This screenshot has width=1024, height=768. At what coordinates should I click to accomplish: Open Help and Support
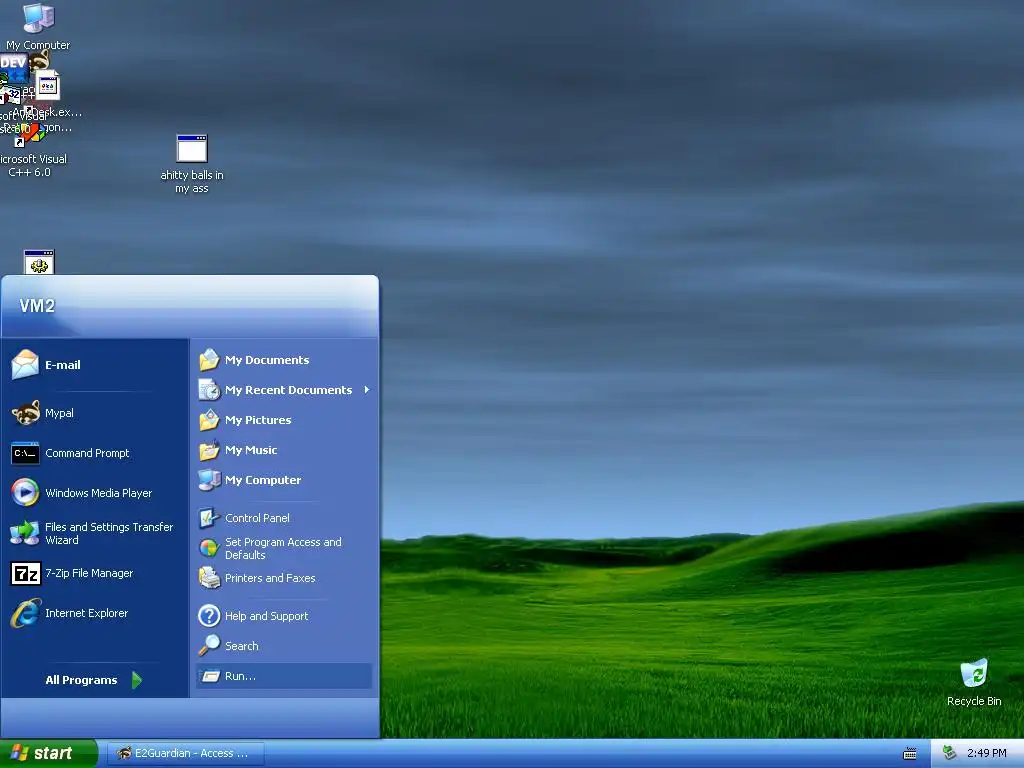283,616
